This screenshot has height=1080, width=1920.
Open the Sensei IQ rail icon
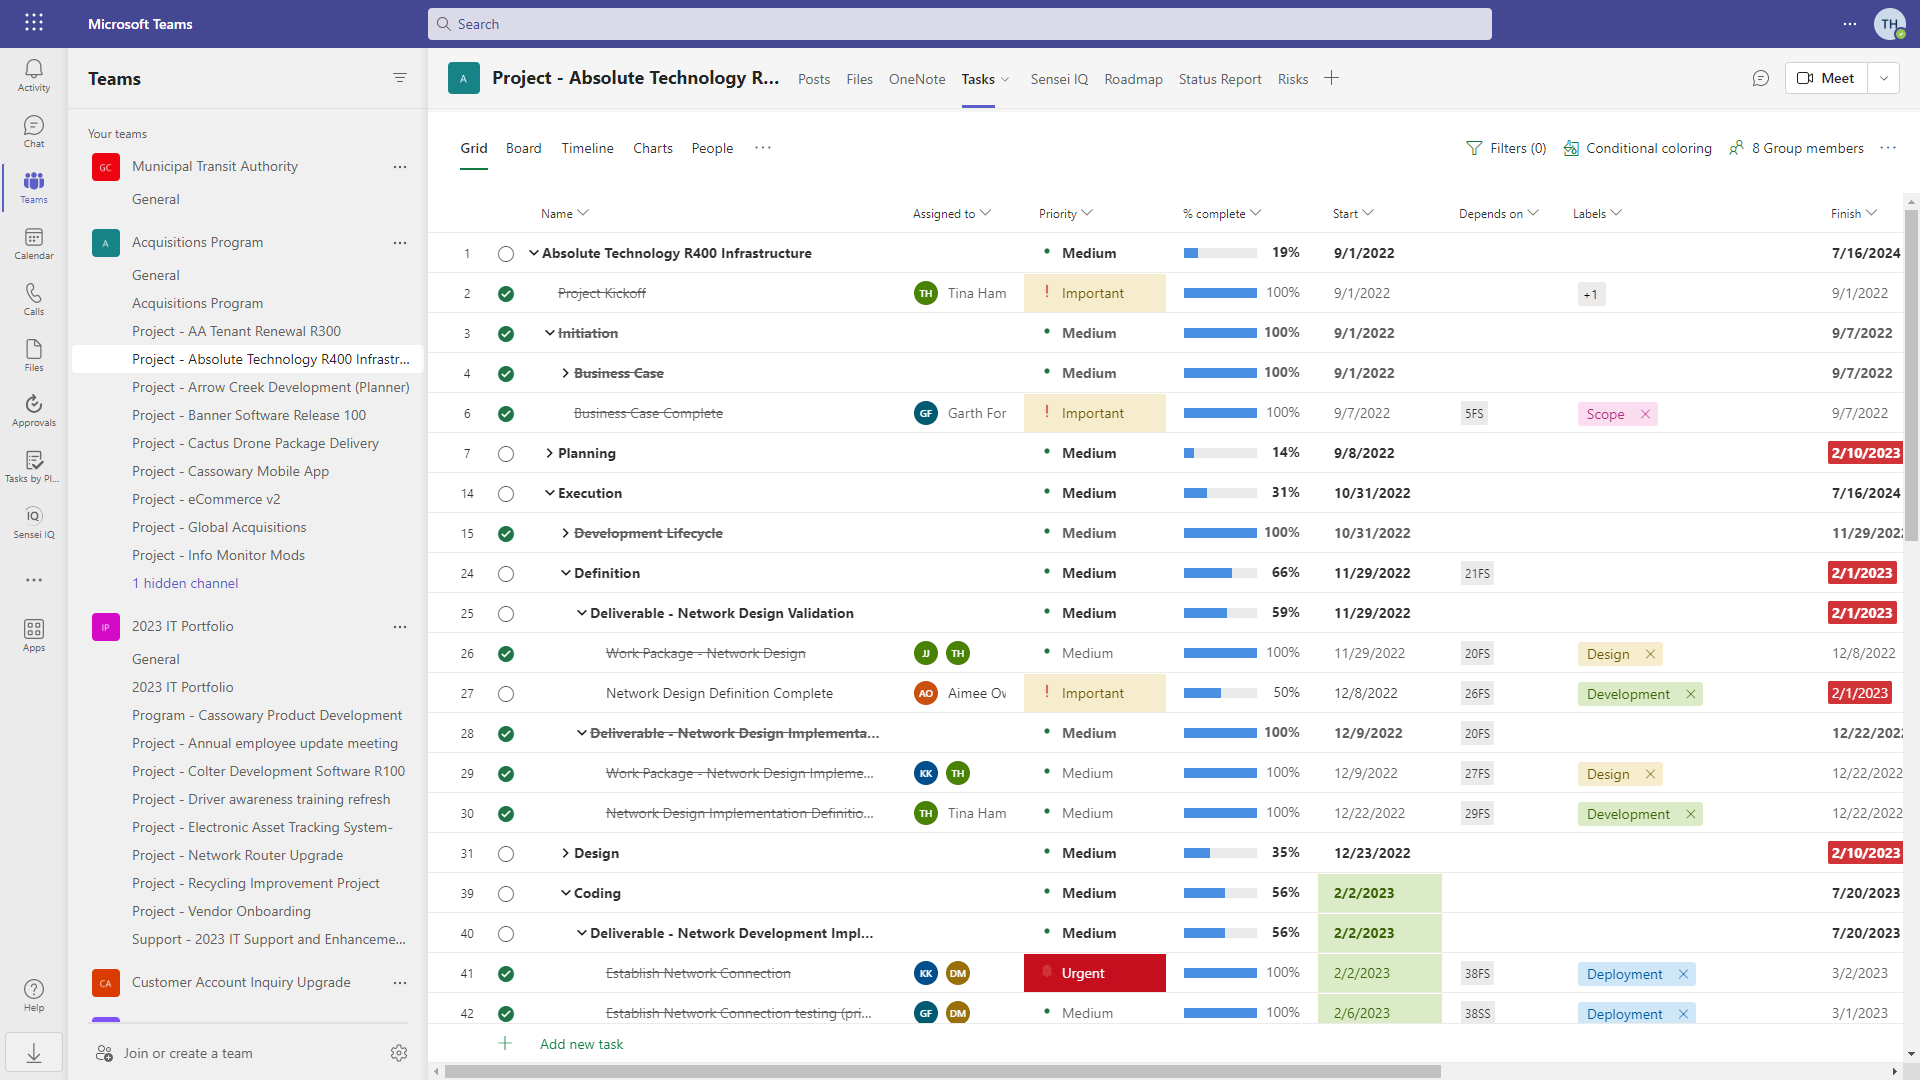tap(34, 522)
